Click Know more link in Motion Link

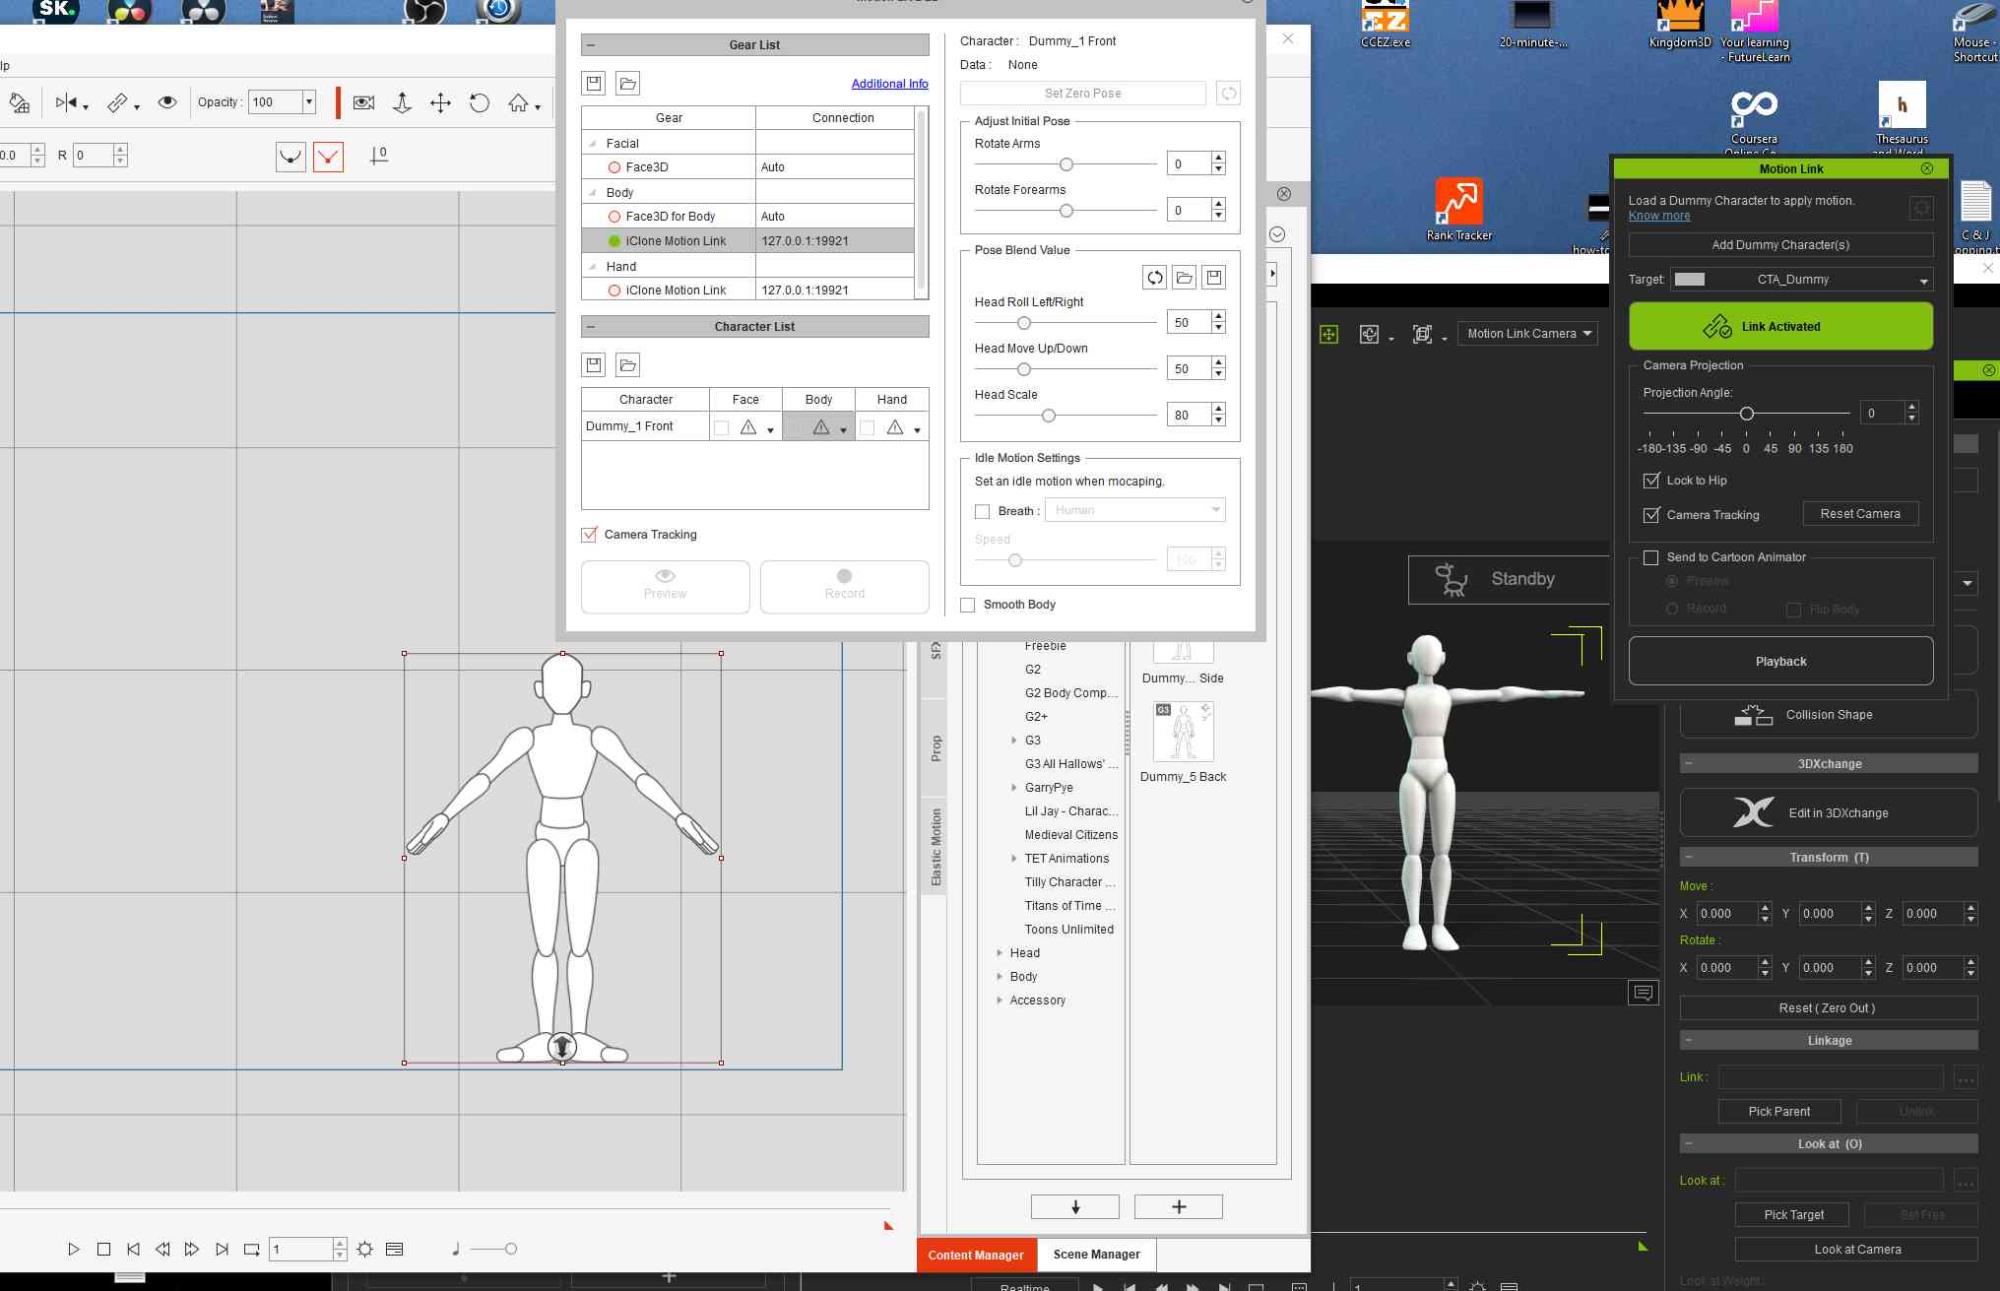tap(1659, 216)
